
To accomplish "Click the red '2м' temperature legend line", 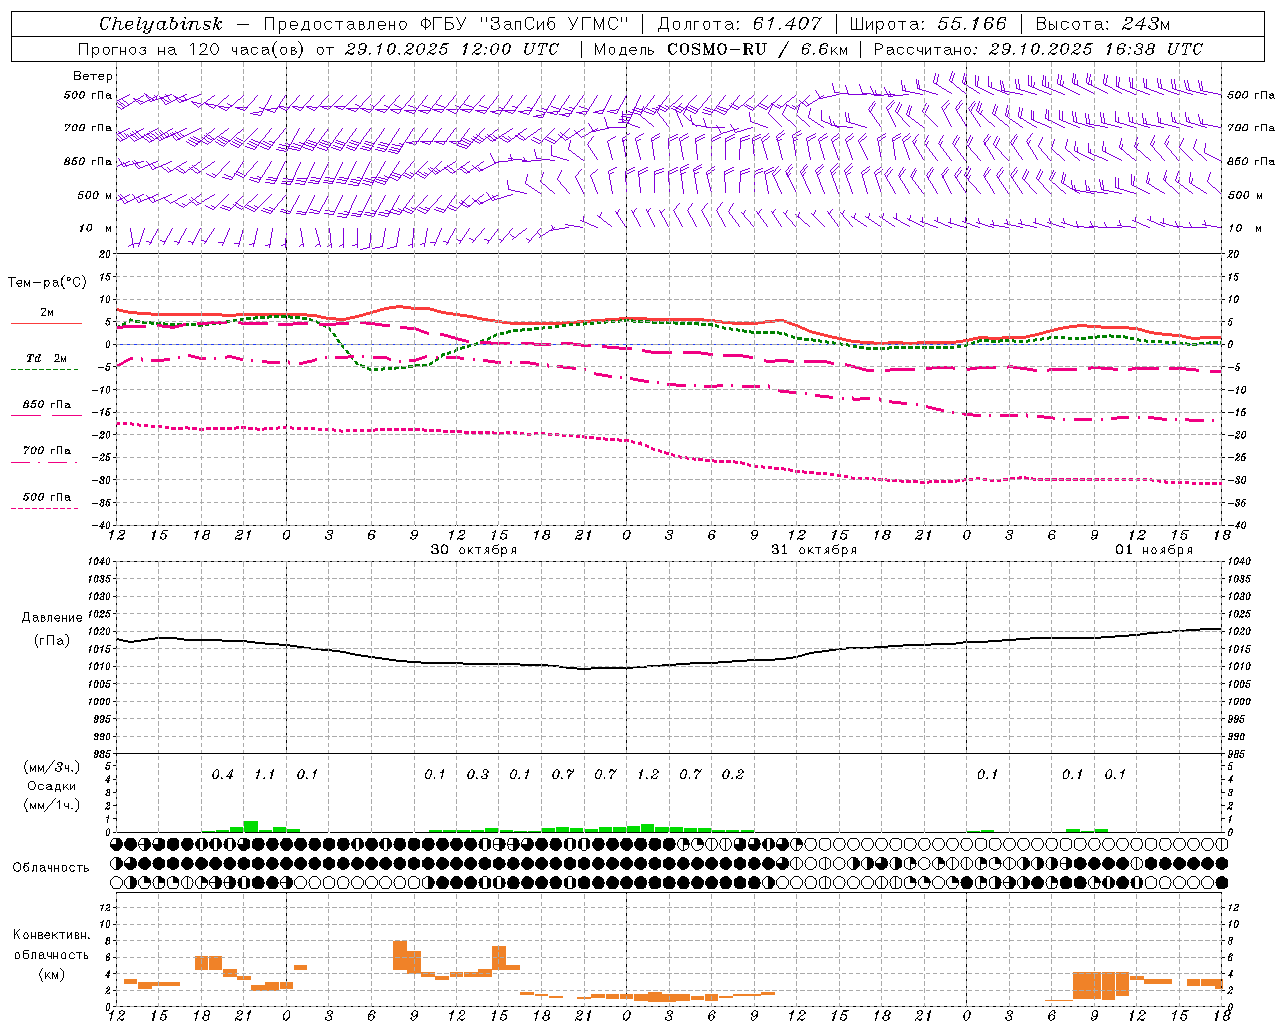I will (x=46, y=323).
